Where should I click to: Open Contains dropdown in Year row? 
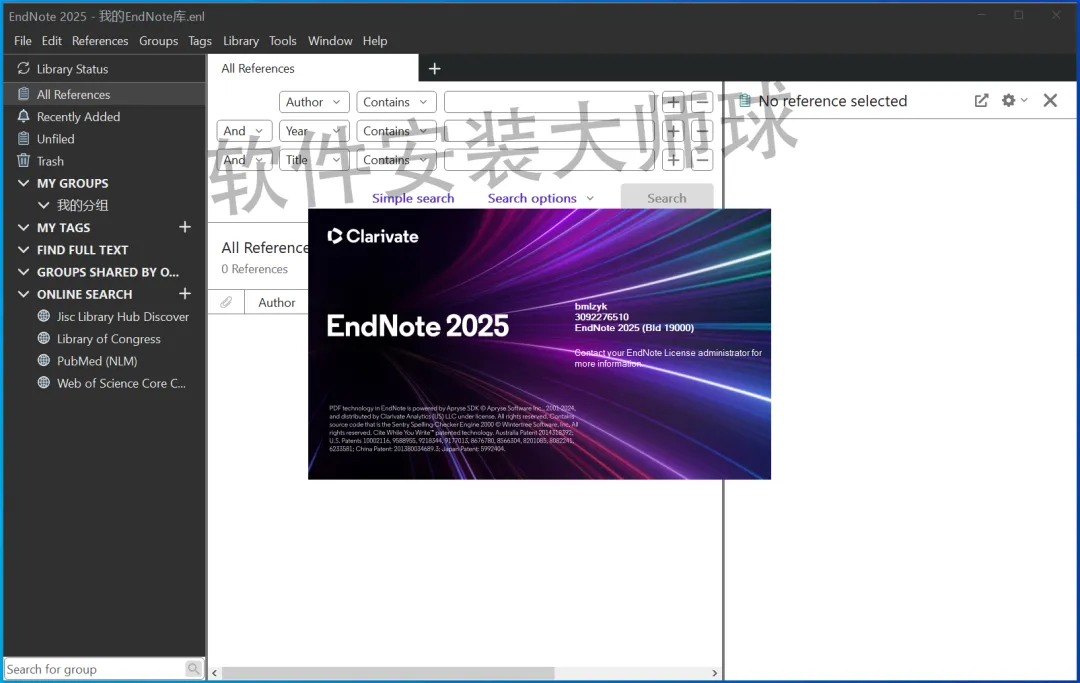[x=396, y=131]
